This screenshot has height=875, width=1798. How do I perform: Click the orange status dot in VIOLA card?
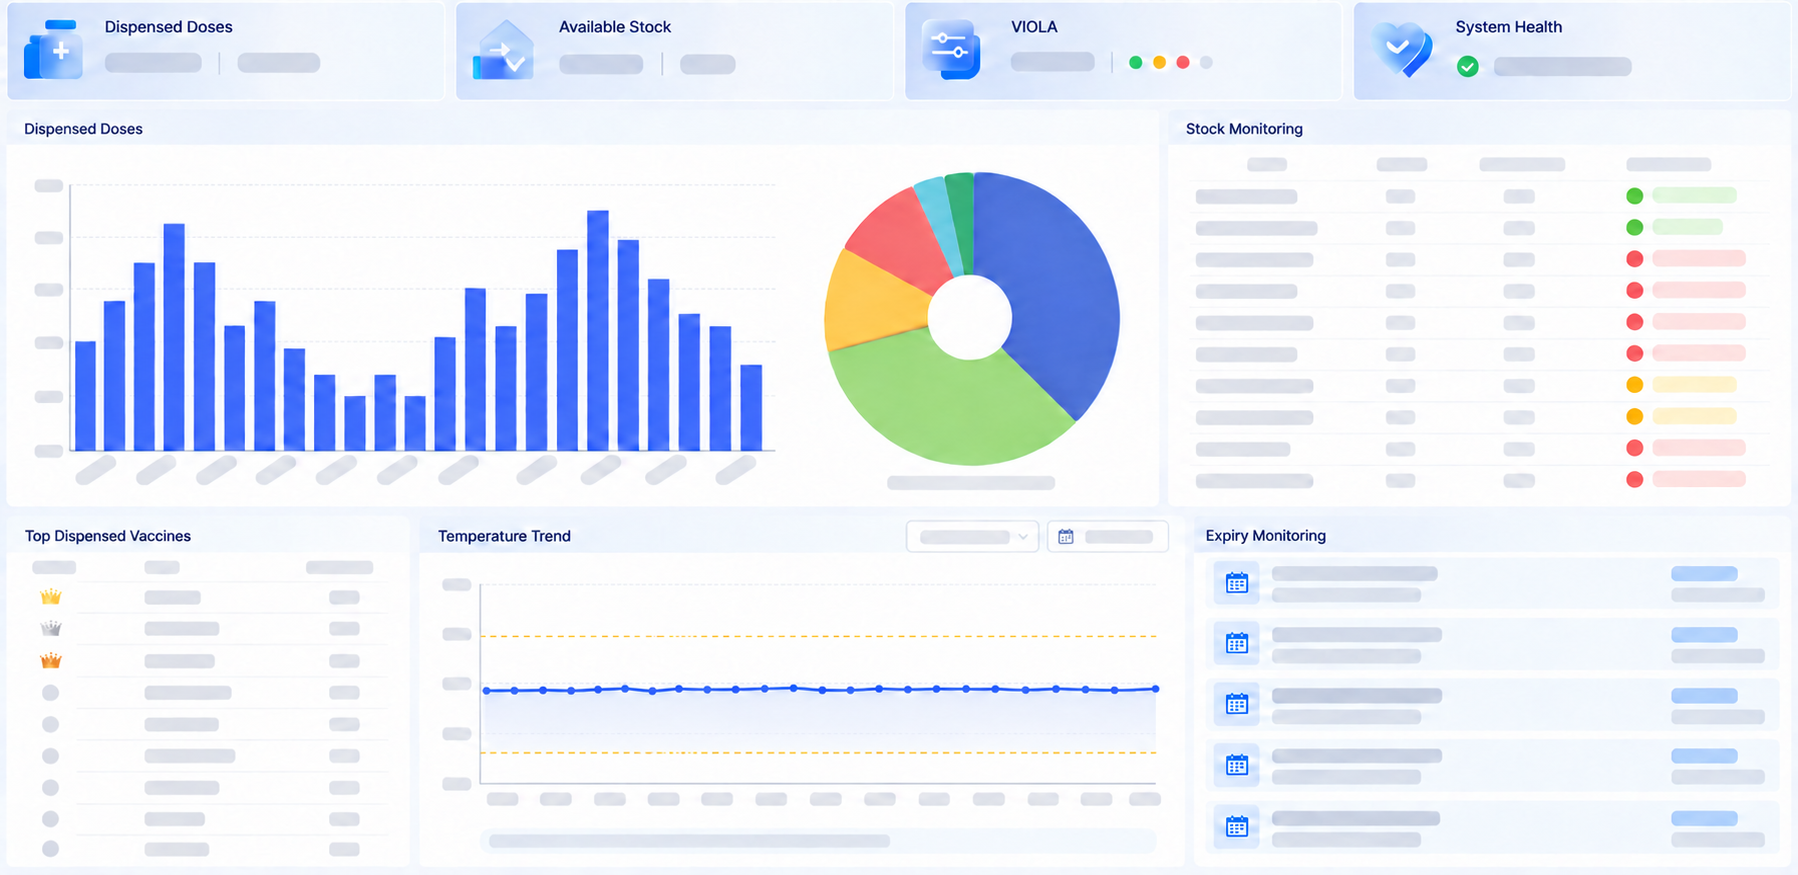tap(1160, 62)
